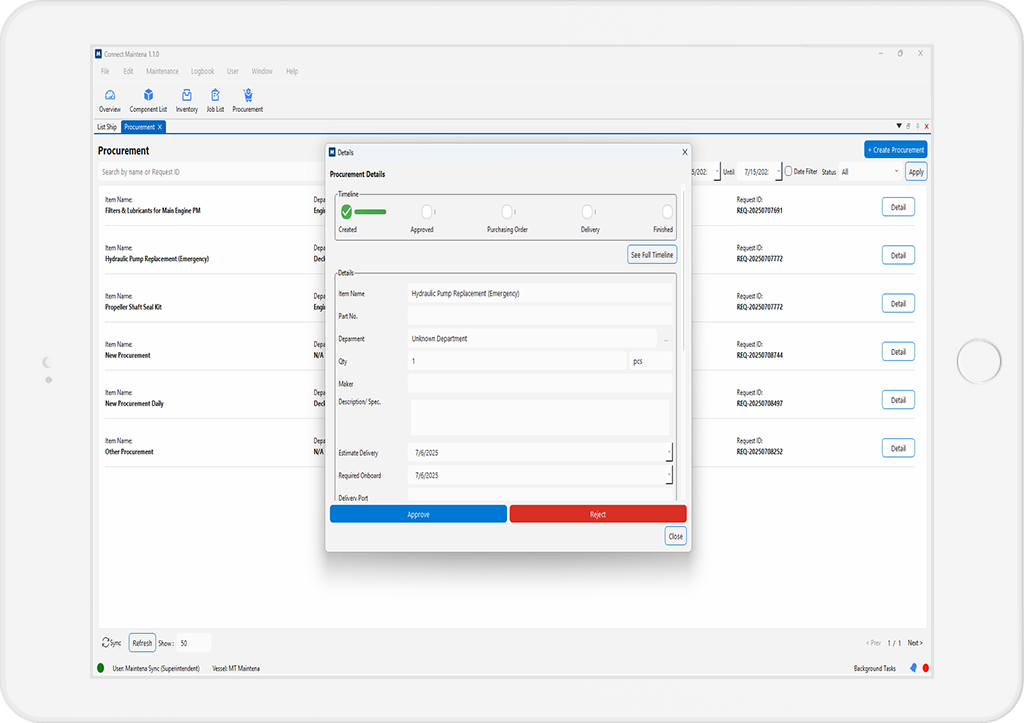The image size is (1024, 723).
Task: Click See Full Timeline button
Action: coord(652,255)
